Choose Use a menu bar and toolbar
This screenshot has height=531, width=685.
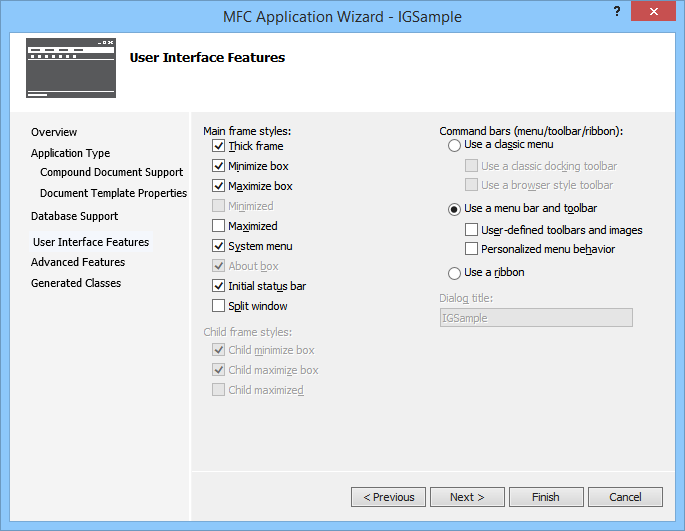coord(455,209)
